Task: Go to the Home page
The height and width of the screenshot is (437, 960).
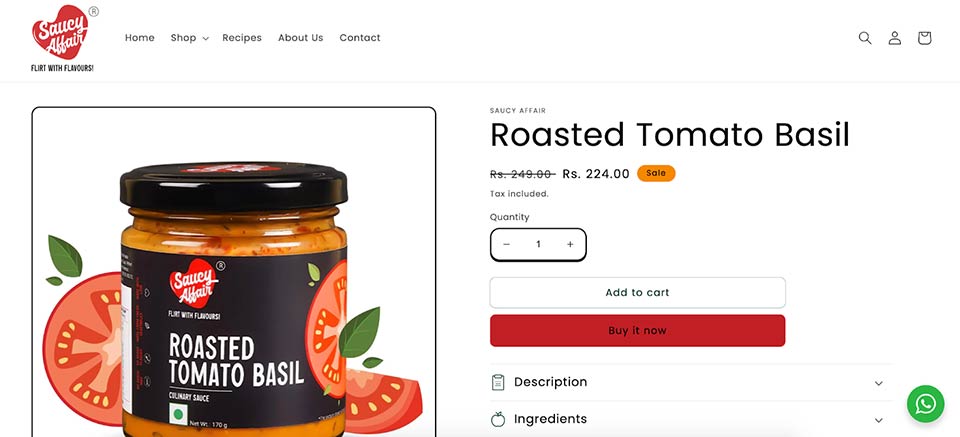Action: coord(140,38)
